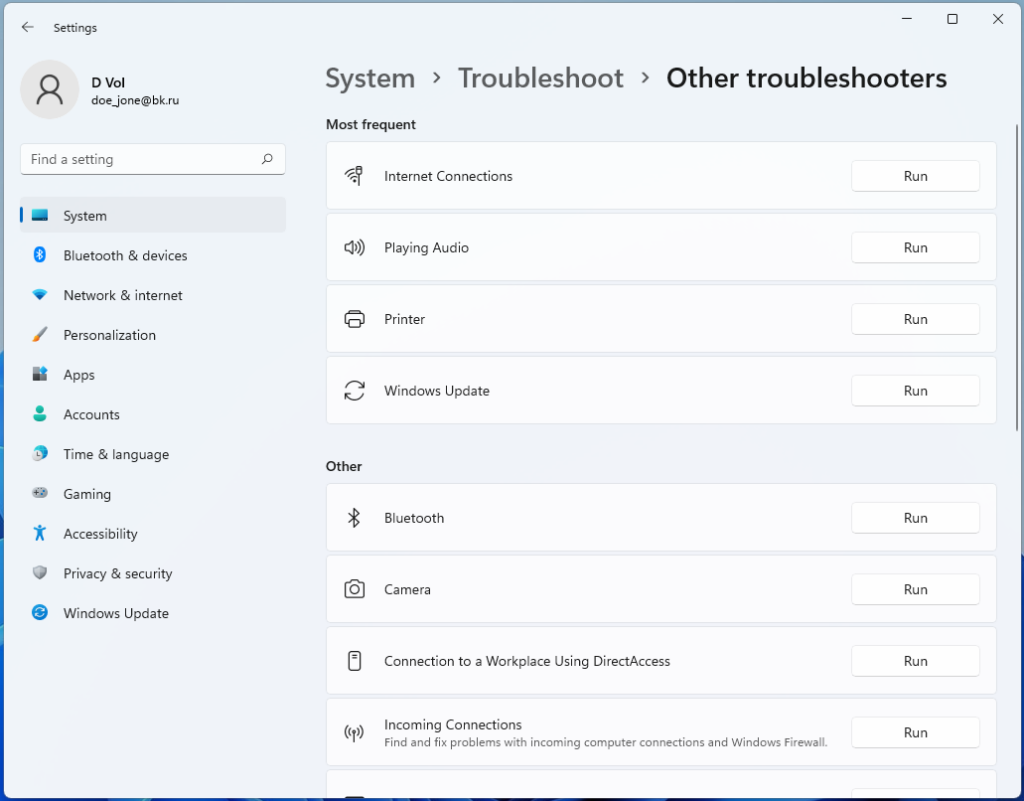The width and height of the screenshot is (1024, 801).
Task: Click the Playing Audio speaker icon
Action: click(x=354, y=247)
